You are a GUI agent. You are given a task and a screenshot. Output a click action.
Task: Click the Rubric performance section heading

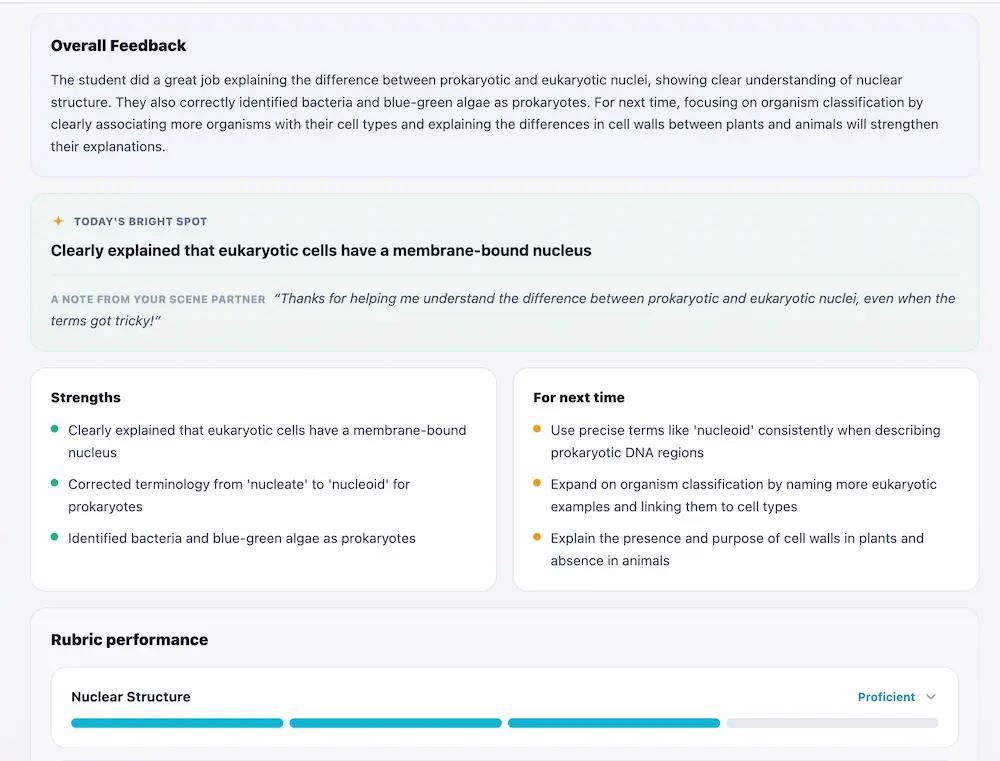pyautogui.click(x=129, y=640)
